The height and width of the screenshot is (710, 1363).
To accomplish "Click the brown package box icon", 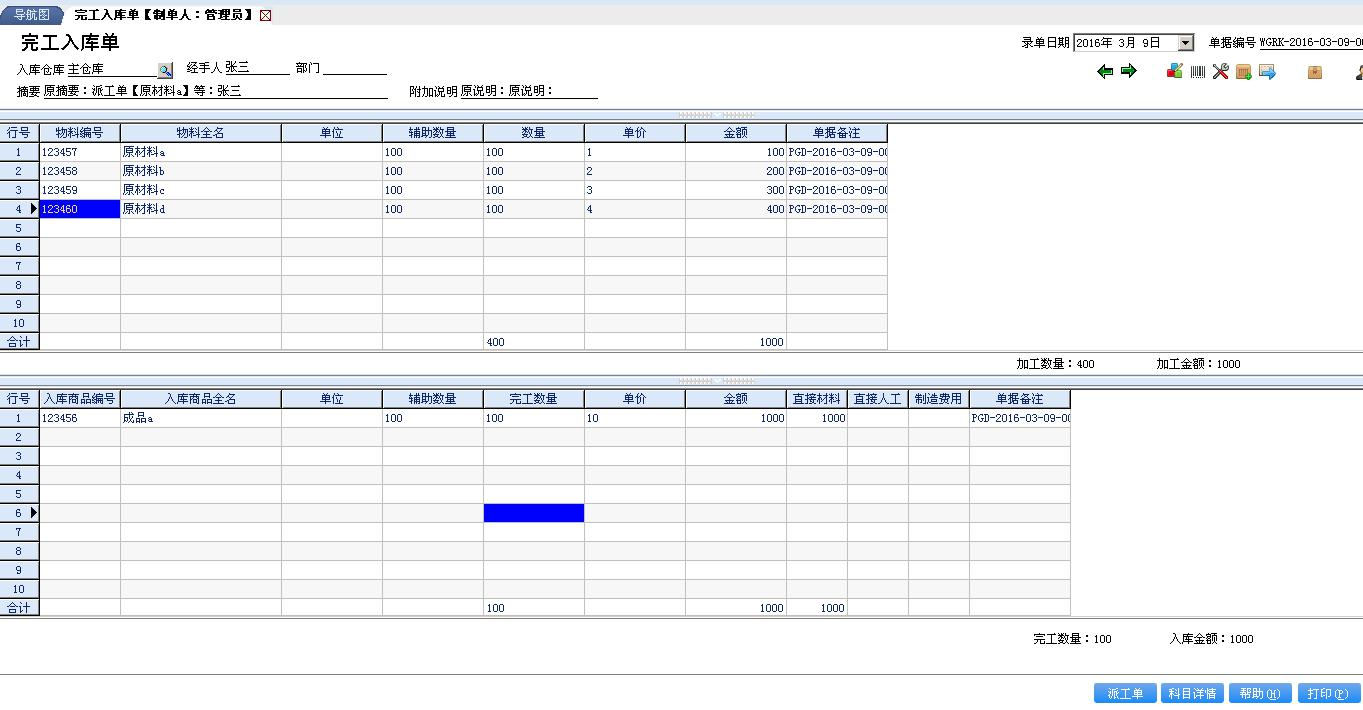I will coord(1315,72).
